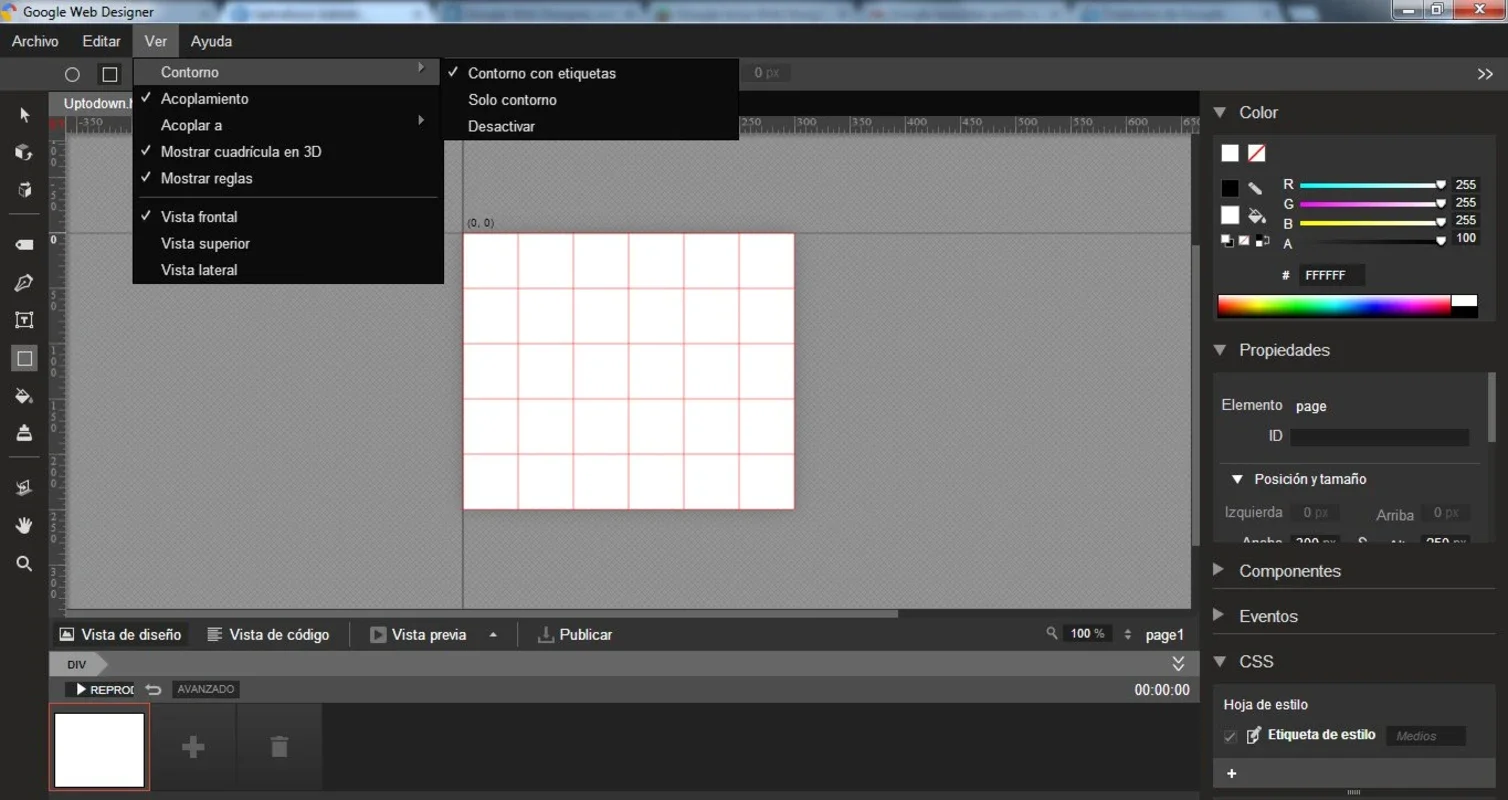Screen dimensions: 1508x800
Task: Collapse Posición y tamaño section
Action: (x=1237, y=479)
